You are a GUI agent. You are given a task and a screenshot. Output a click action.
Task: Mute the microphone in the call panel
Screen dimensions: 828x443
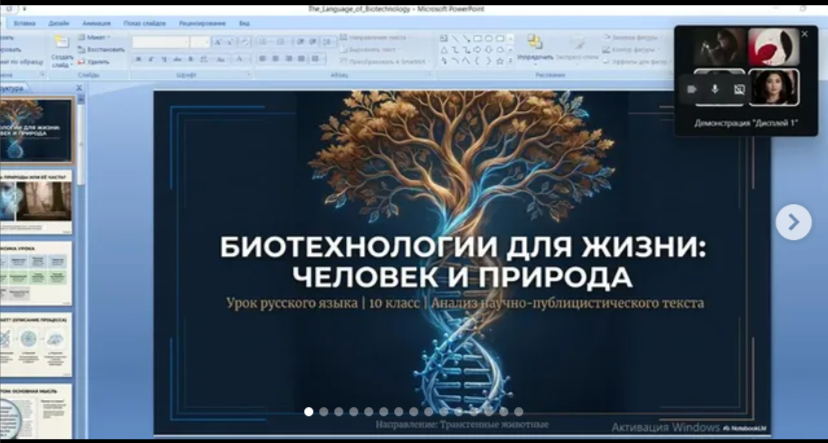click(x=714, y=89)
